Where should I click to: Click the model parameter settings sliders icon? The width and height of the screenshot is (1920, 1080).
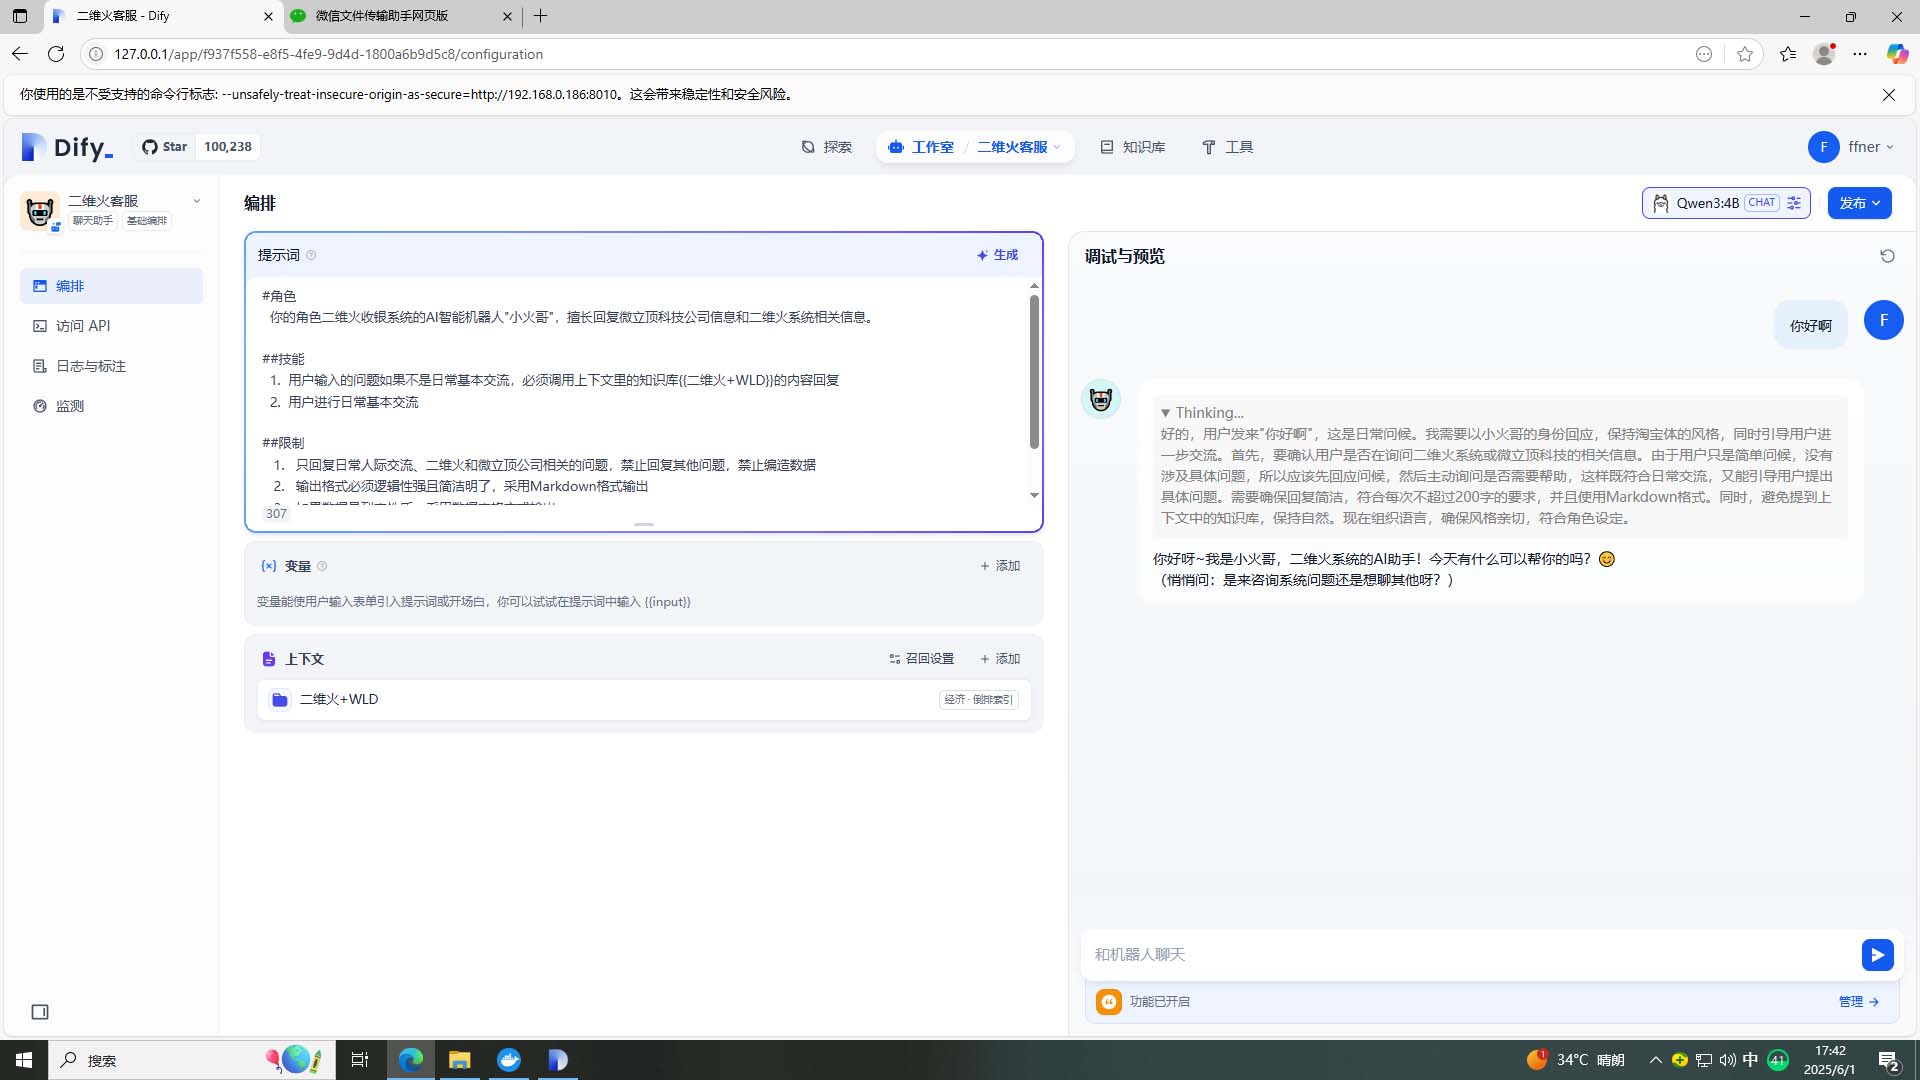[1794, 203]
